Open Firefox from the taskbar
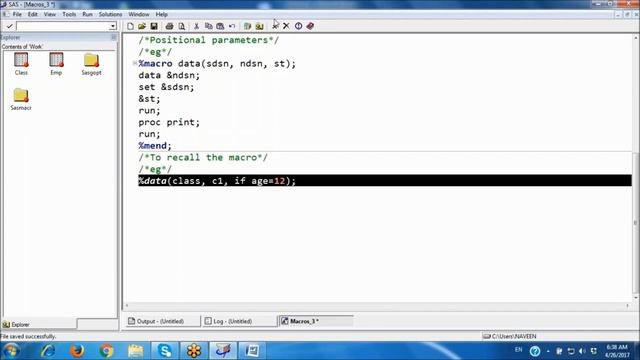640x360 pixels. (77, 351)
